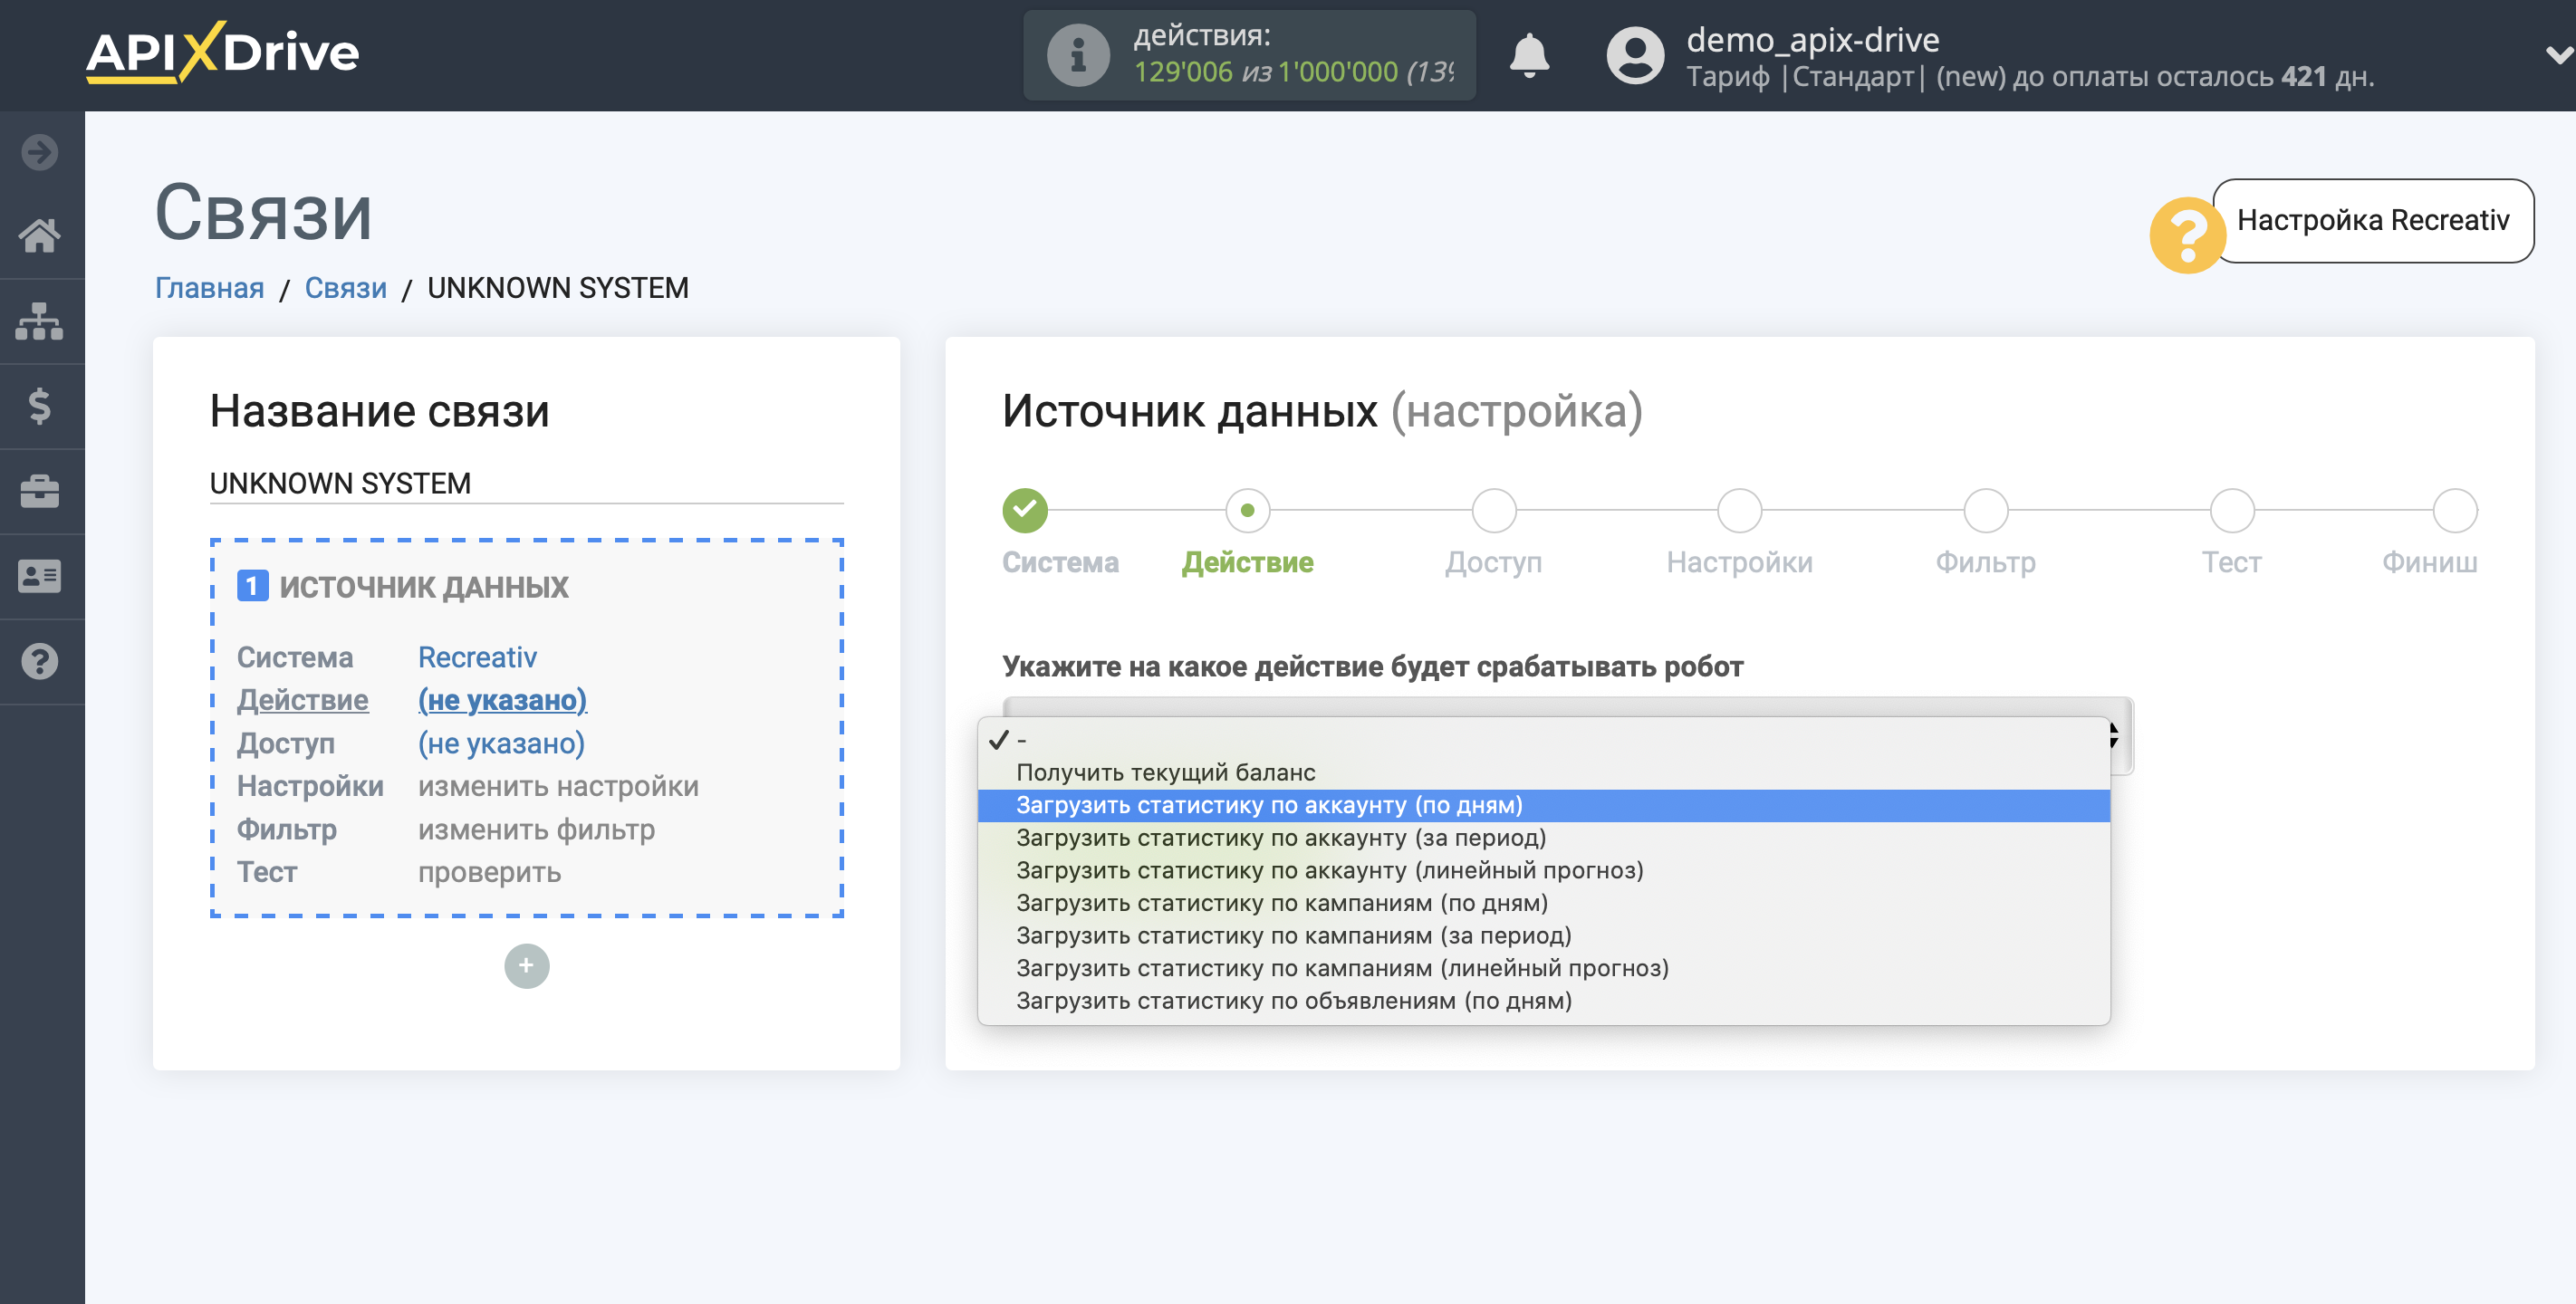The width and height of the screenshot is (2576, 1304).
Task: Expand sidebar with the arrow icon
Action: [40, 152]
